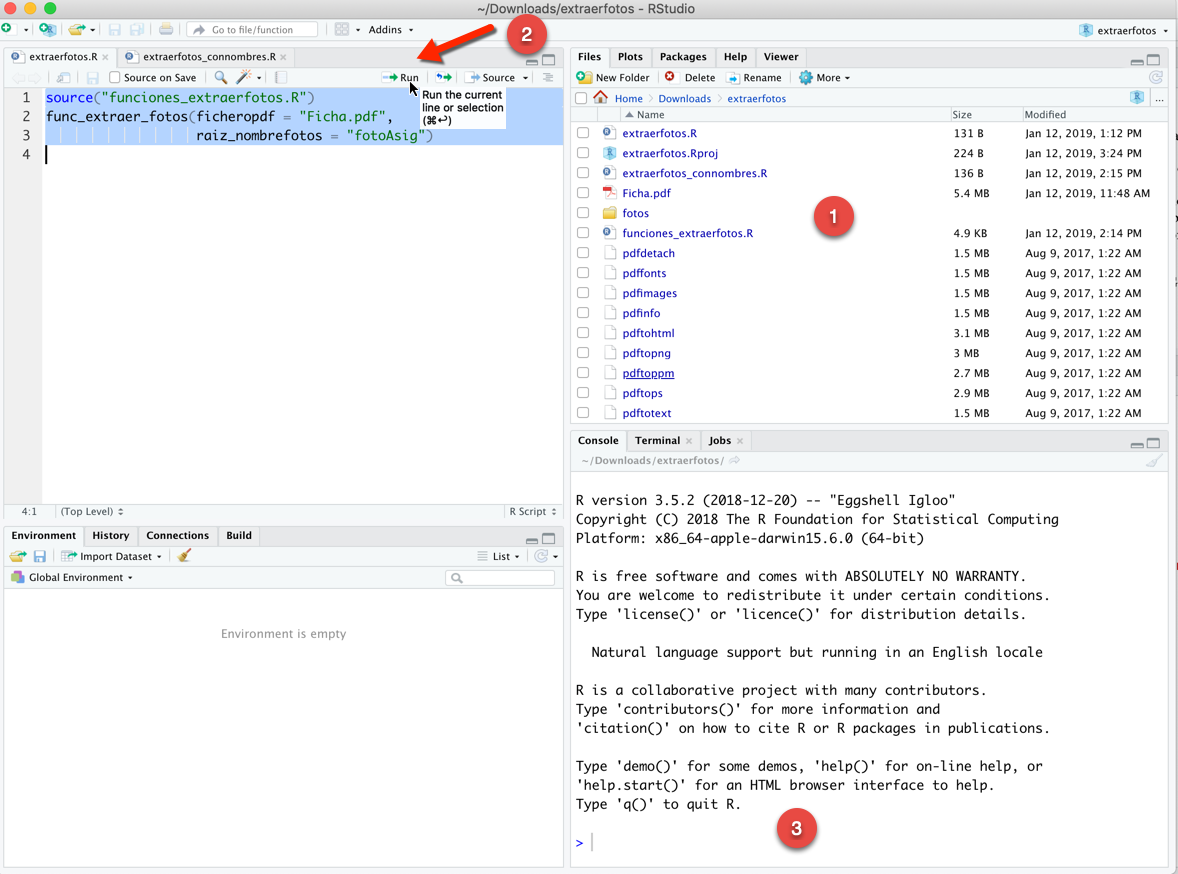Screen dimensions: 1178x874
Task: Open the extraerfotos_connombres.R file link
Action: pos(694,173)
